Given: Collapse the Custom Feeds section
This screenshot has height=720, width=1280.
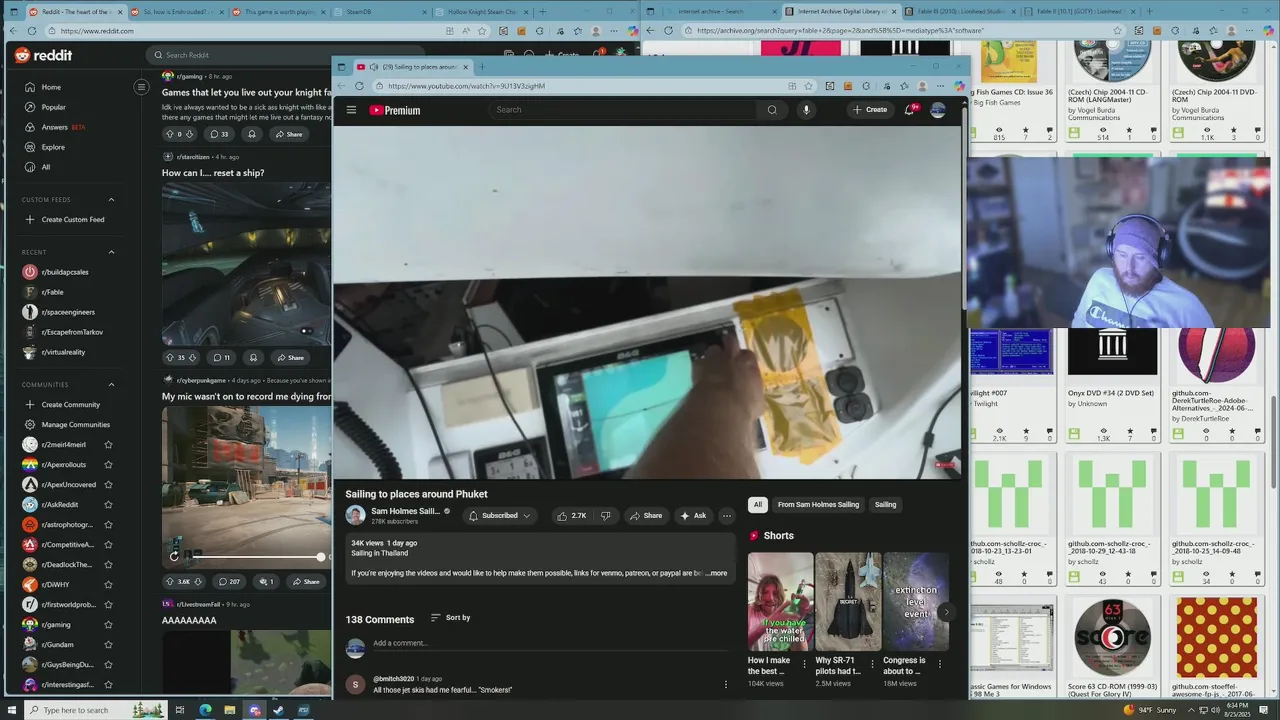Looking at the screenshot, I should click(x=111, y=200).
